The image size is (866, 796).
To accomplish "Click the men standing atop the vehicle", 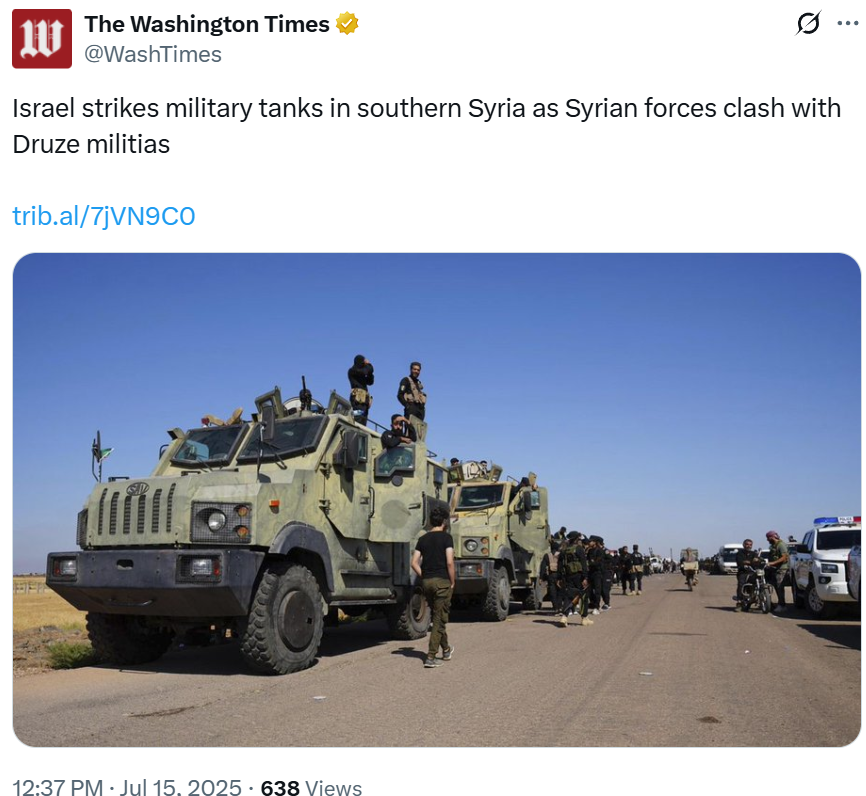I will point(387,396).
